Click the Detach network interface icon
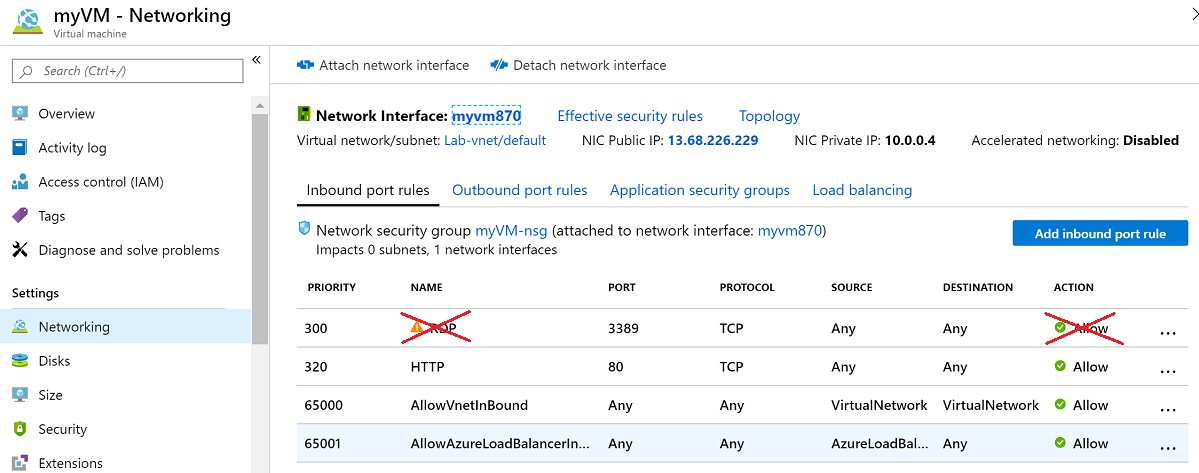 (x=499, y=65)
